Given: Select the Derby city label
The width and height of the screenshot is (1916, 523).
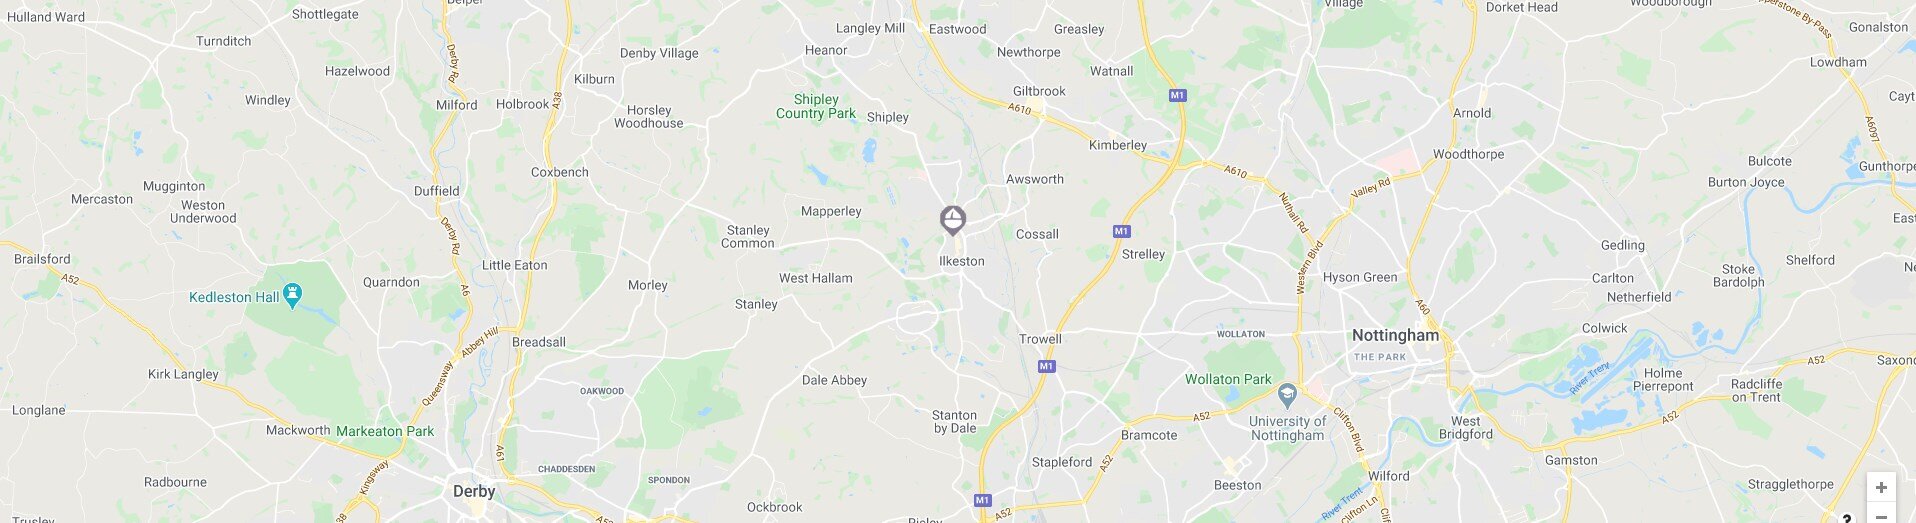Looking at the screenshot, I should [x=474, y=491].
